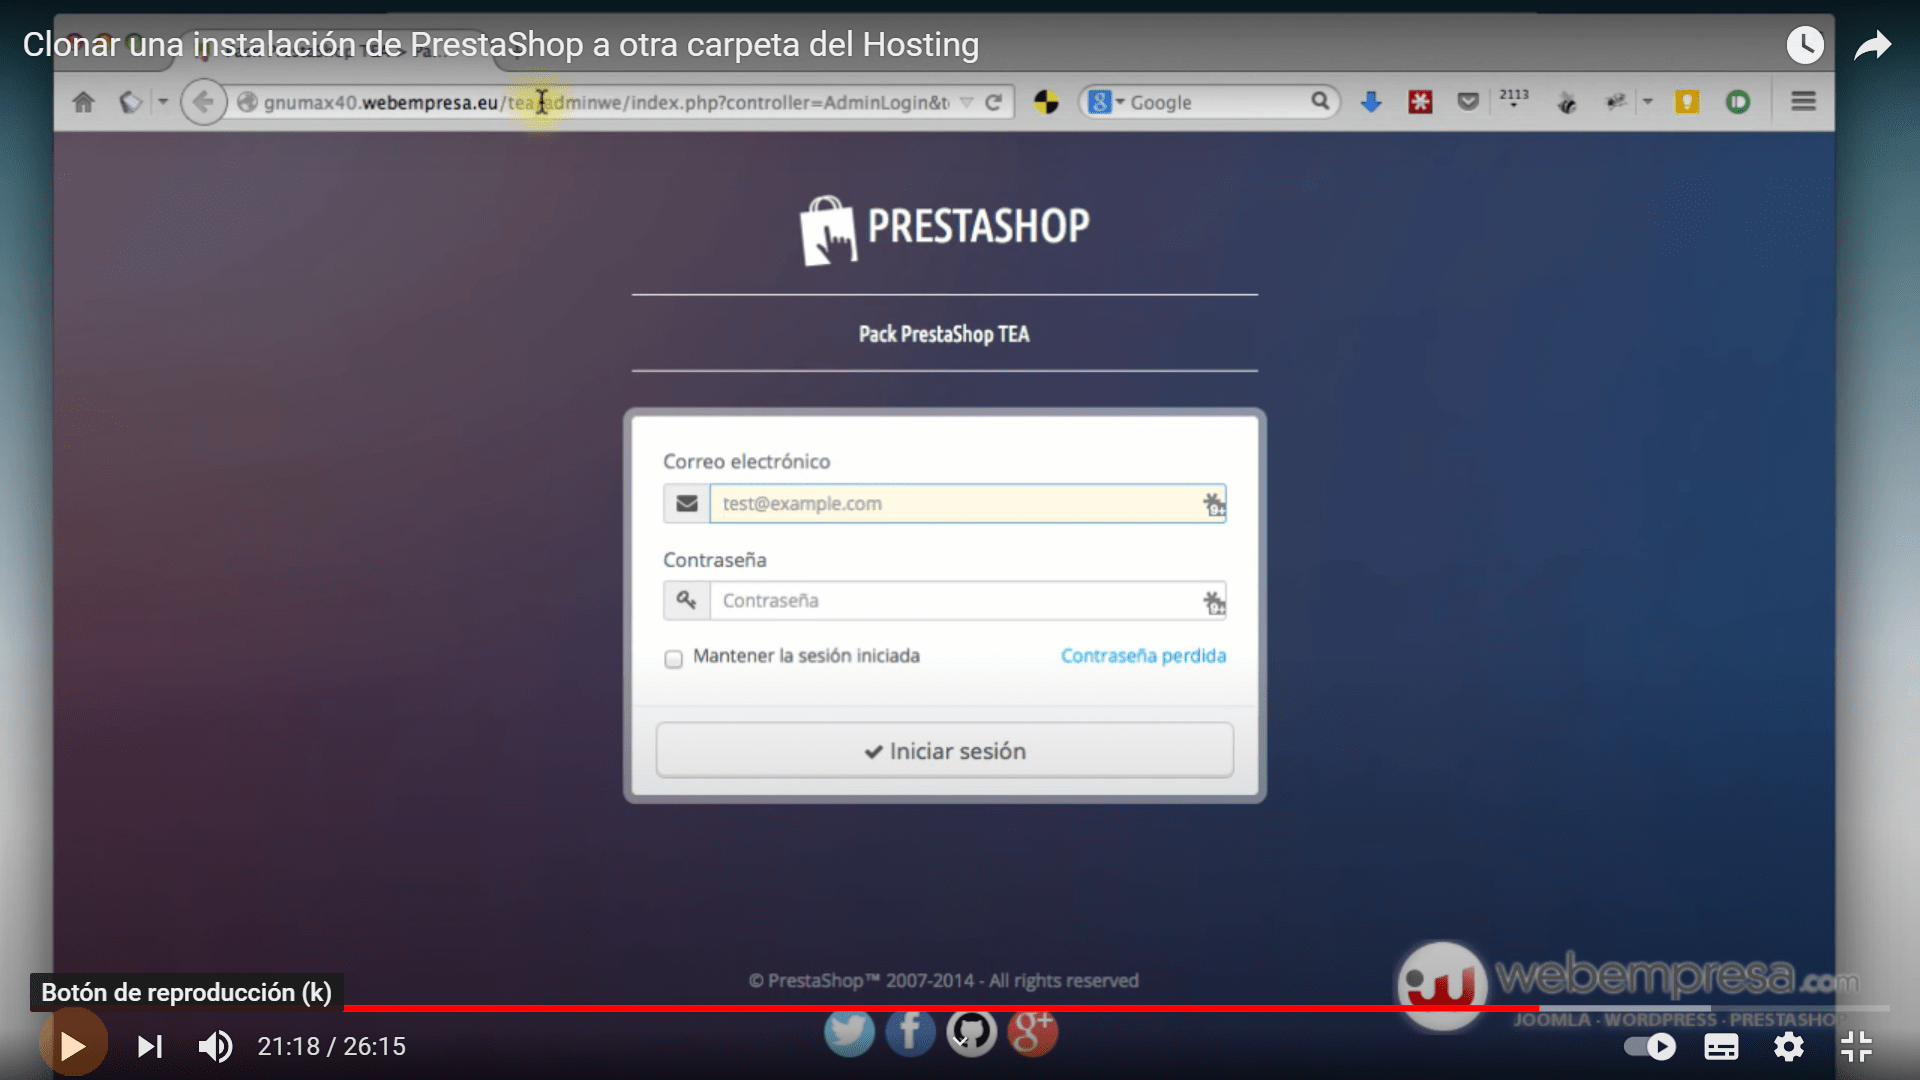Turn on subtitles with the captions icon

pyautogui.click(x=1721, y=1047)
